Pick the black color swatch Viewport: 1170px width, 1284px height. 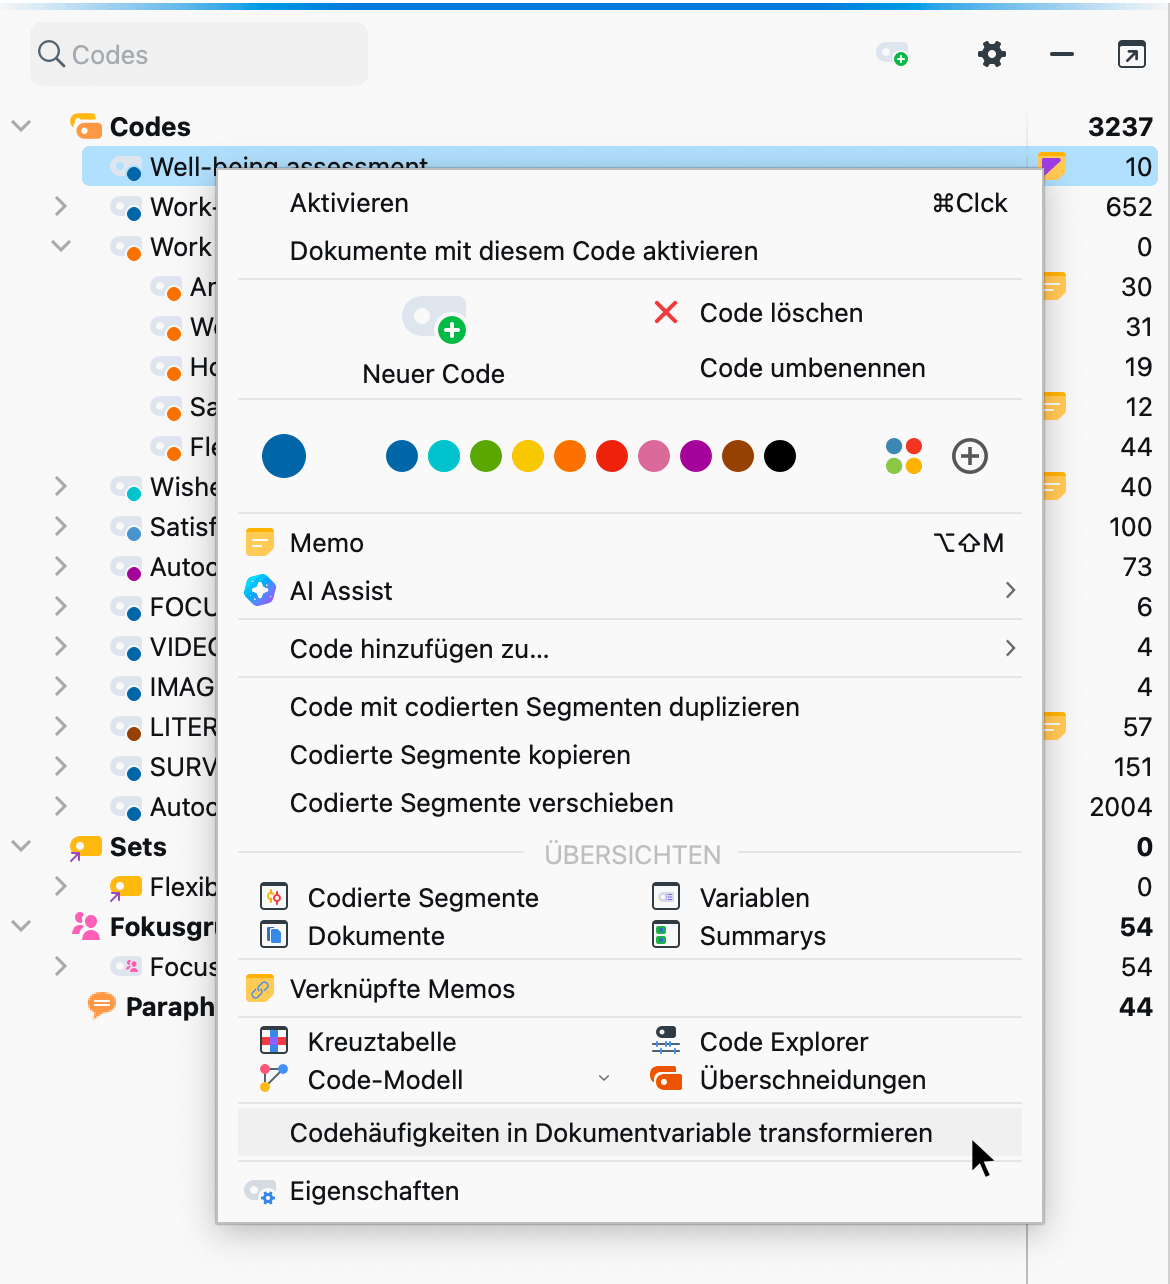point(780,456)
